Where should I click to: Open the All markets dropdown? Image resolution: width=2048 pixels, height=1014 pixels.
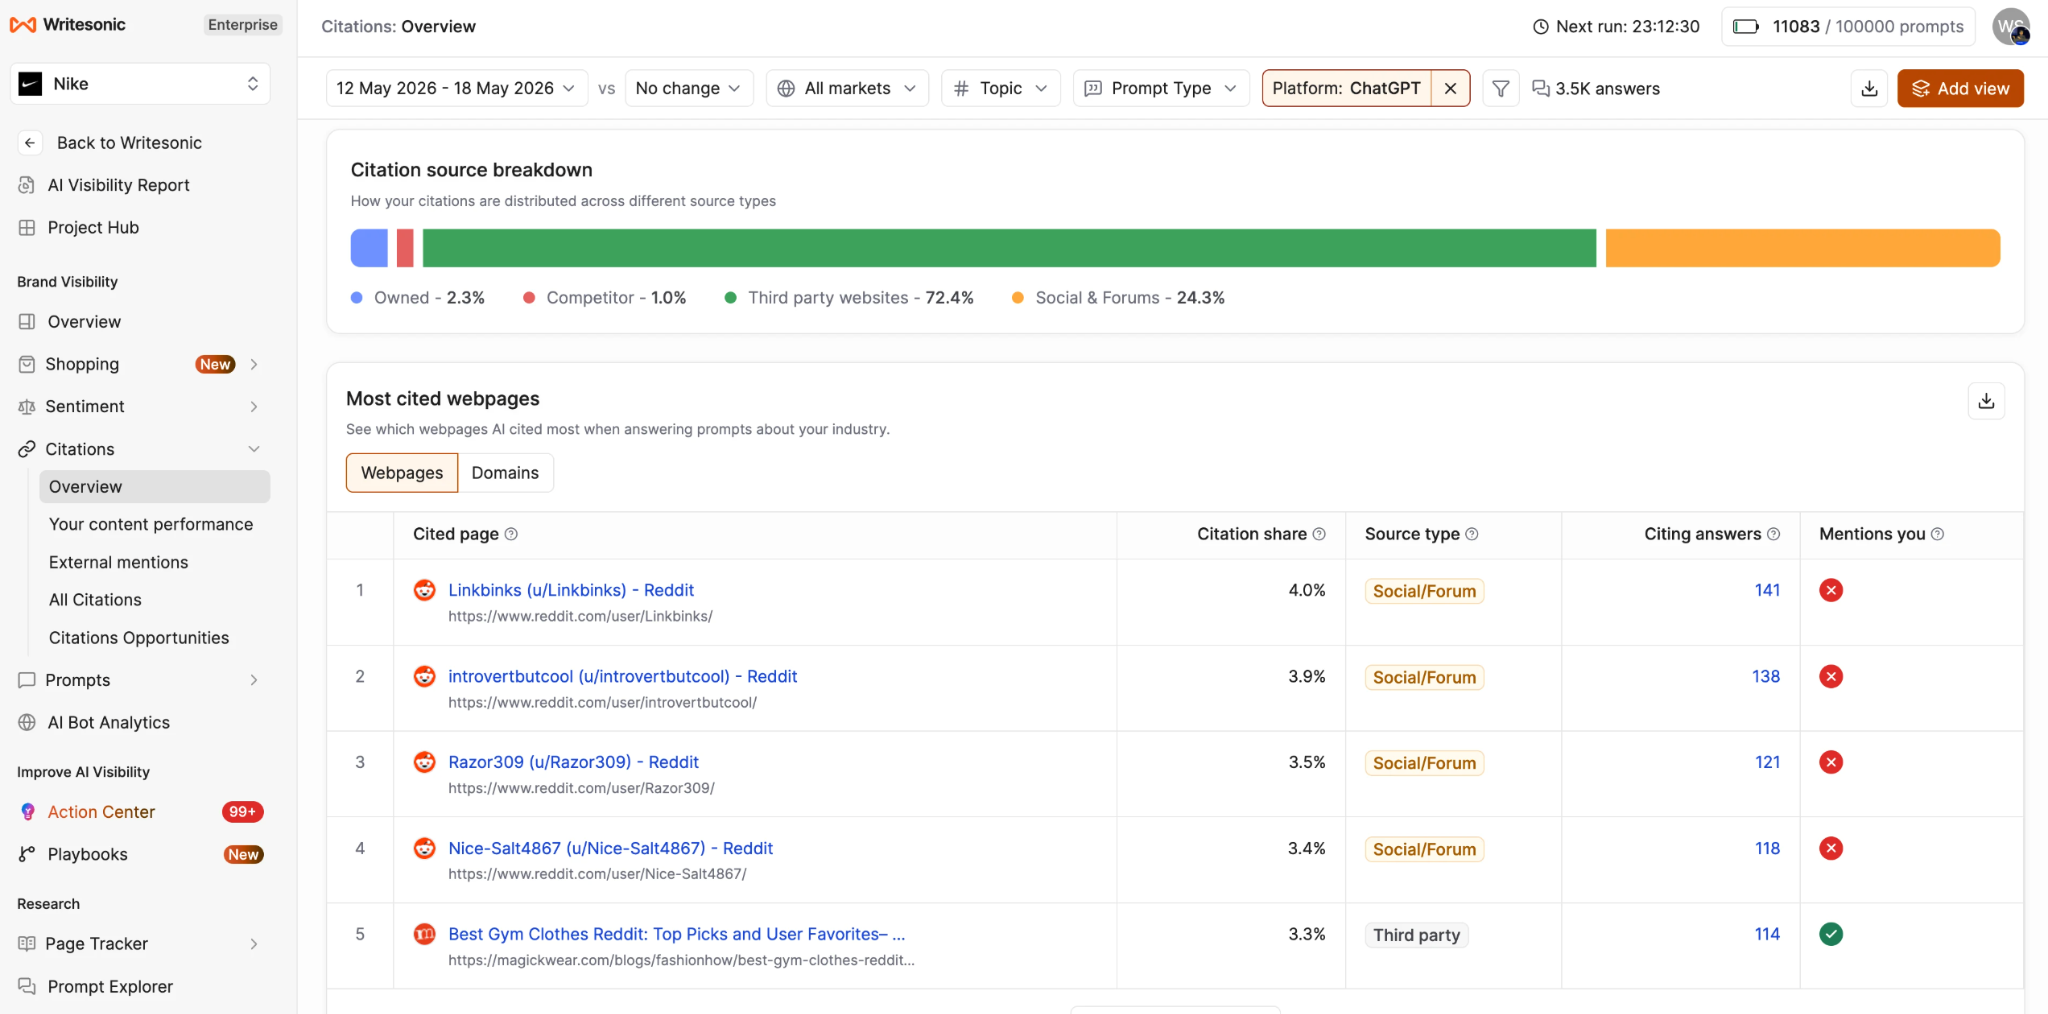click(847, 88)
